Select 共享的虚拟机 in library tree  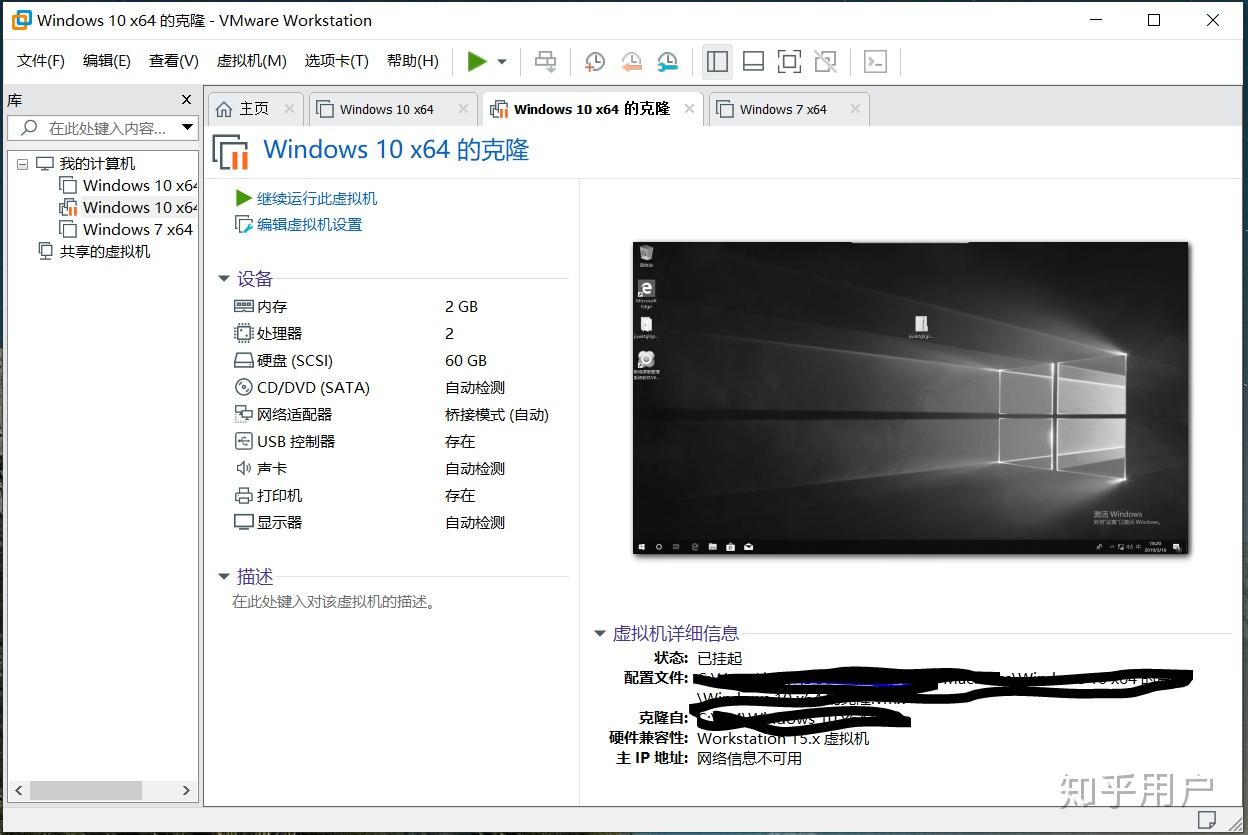click(104, 252)
